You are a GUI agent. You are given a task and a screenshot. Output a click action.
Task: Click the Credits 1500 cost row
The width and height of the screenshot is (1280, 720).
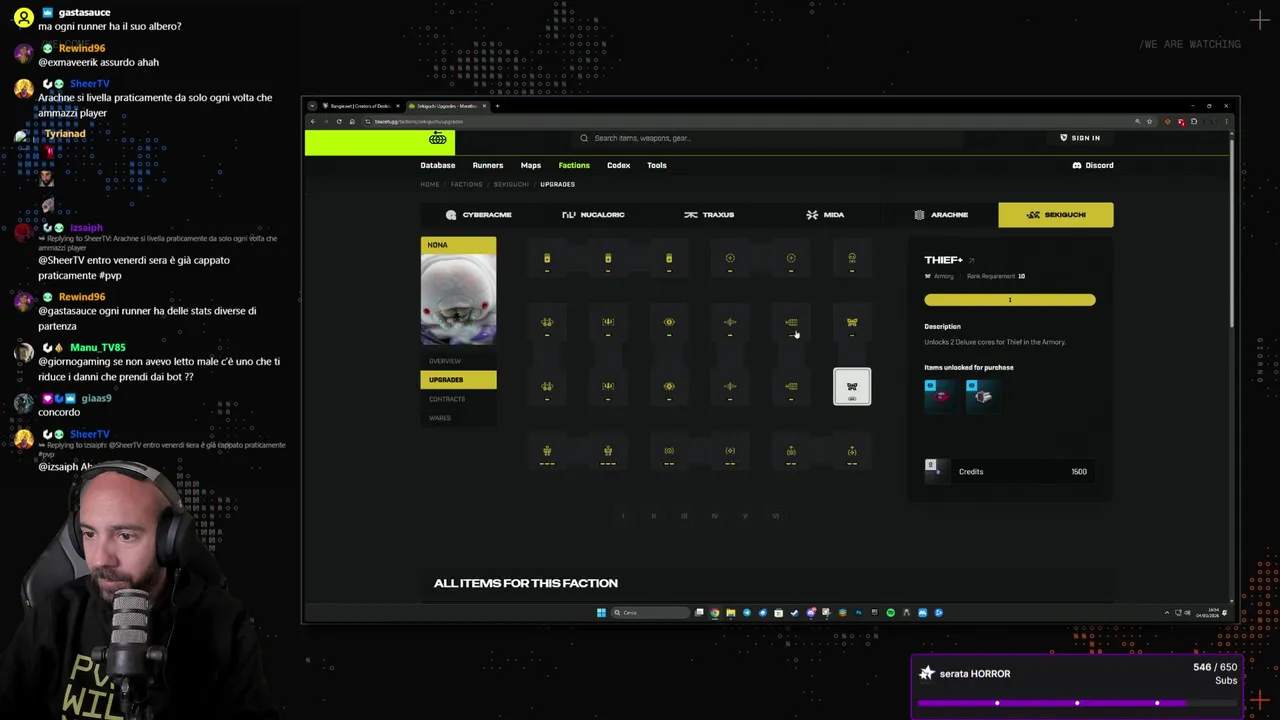1010,471
